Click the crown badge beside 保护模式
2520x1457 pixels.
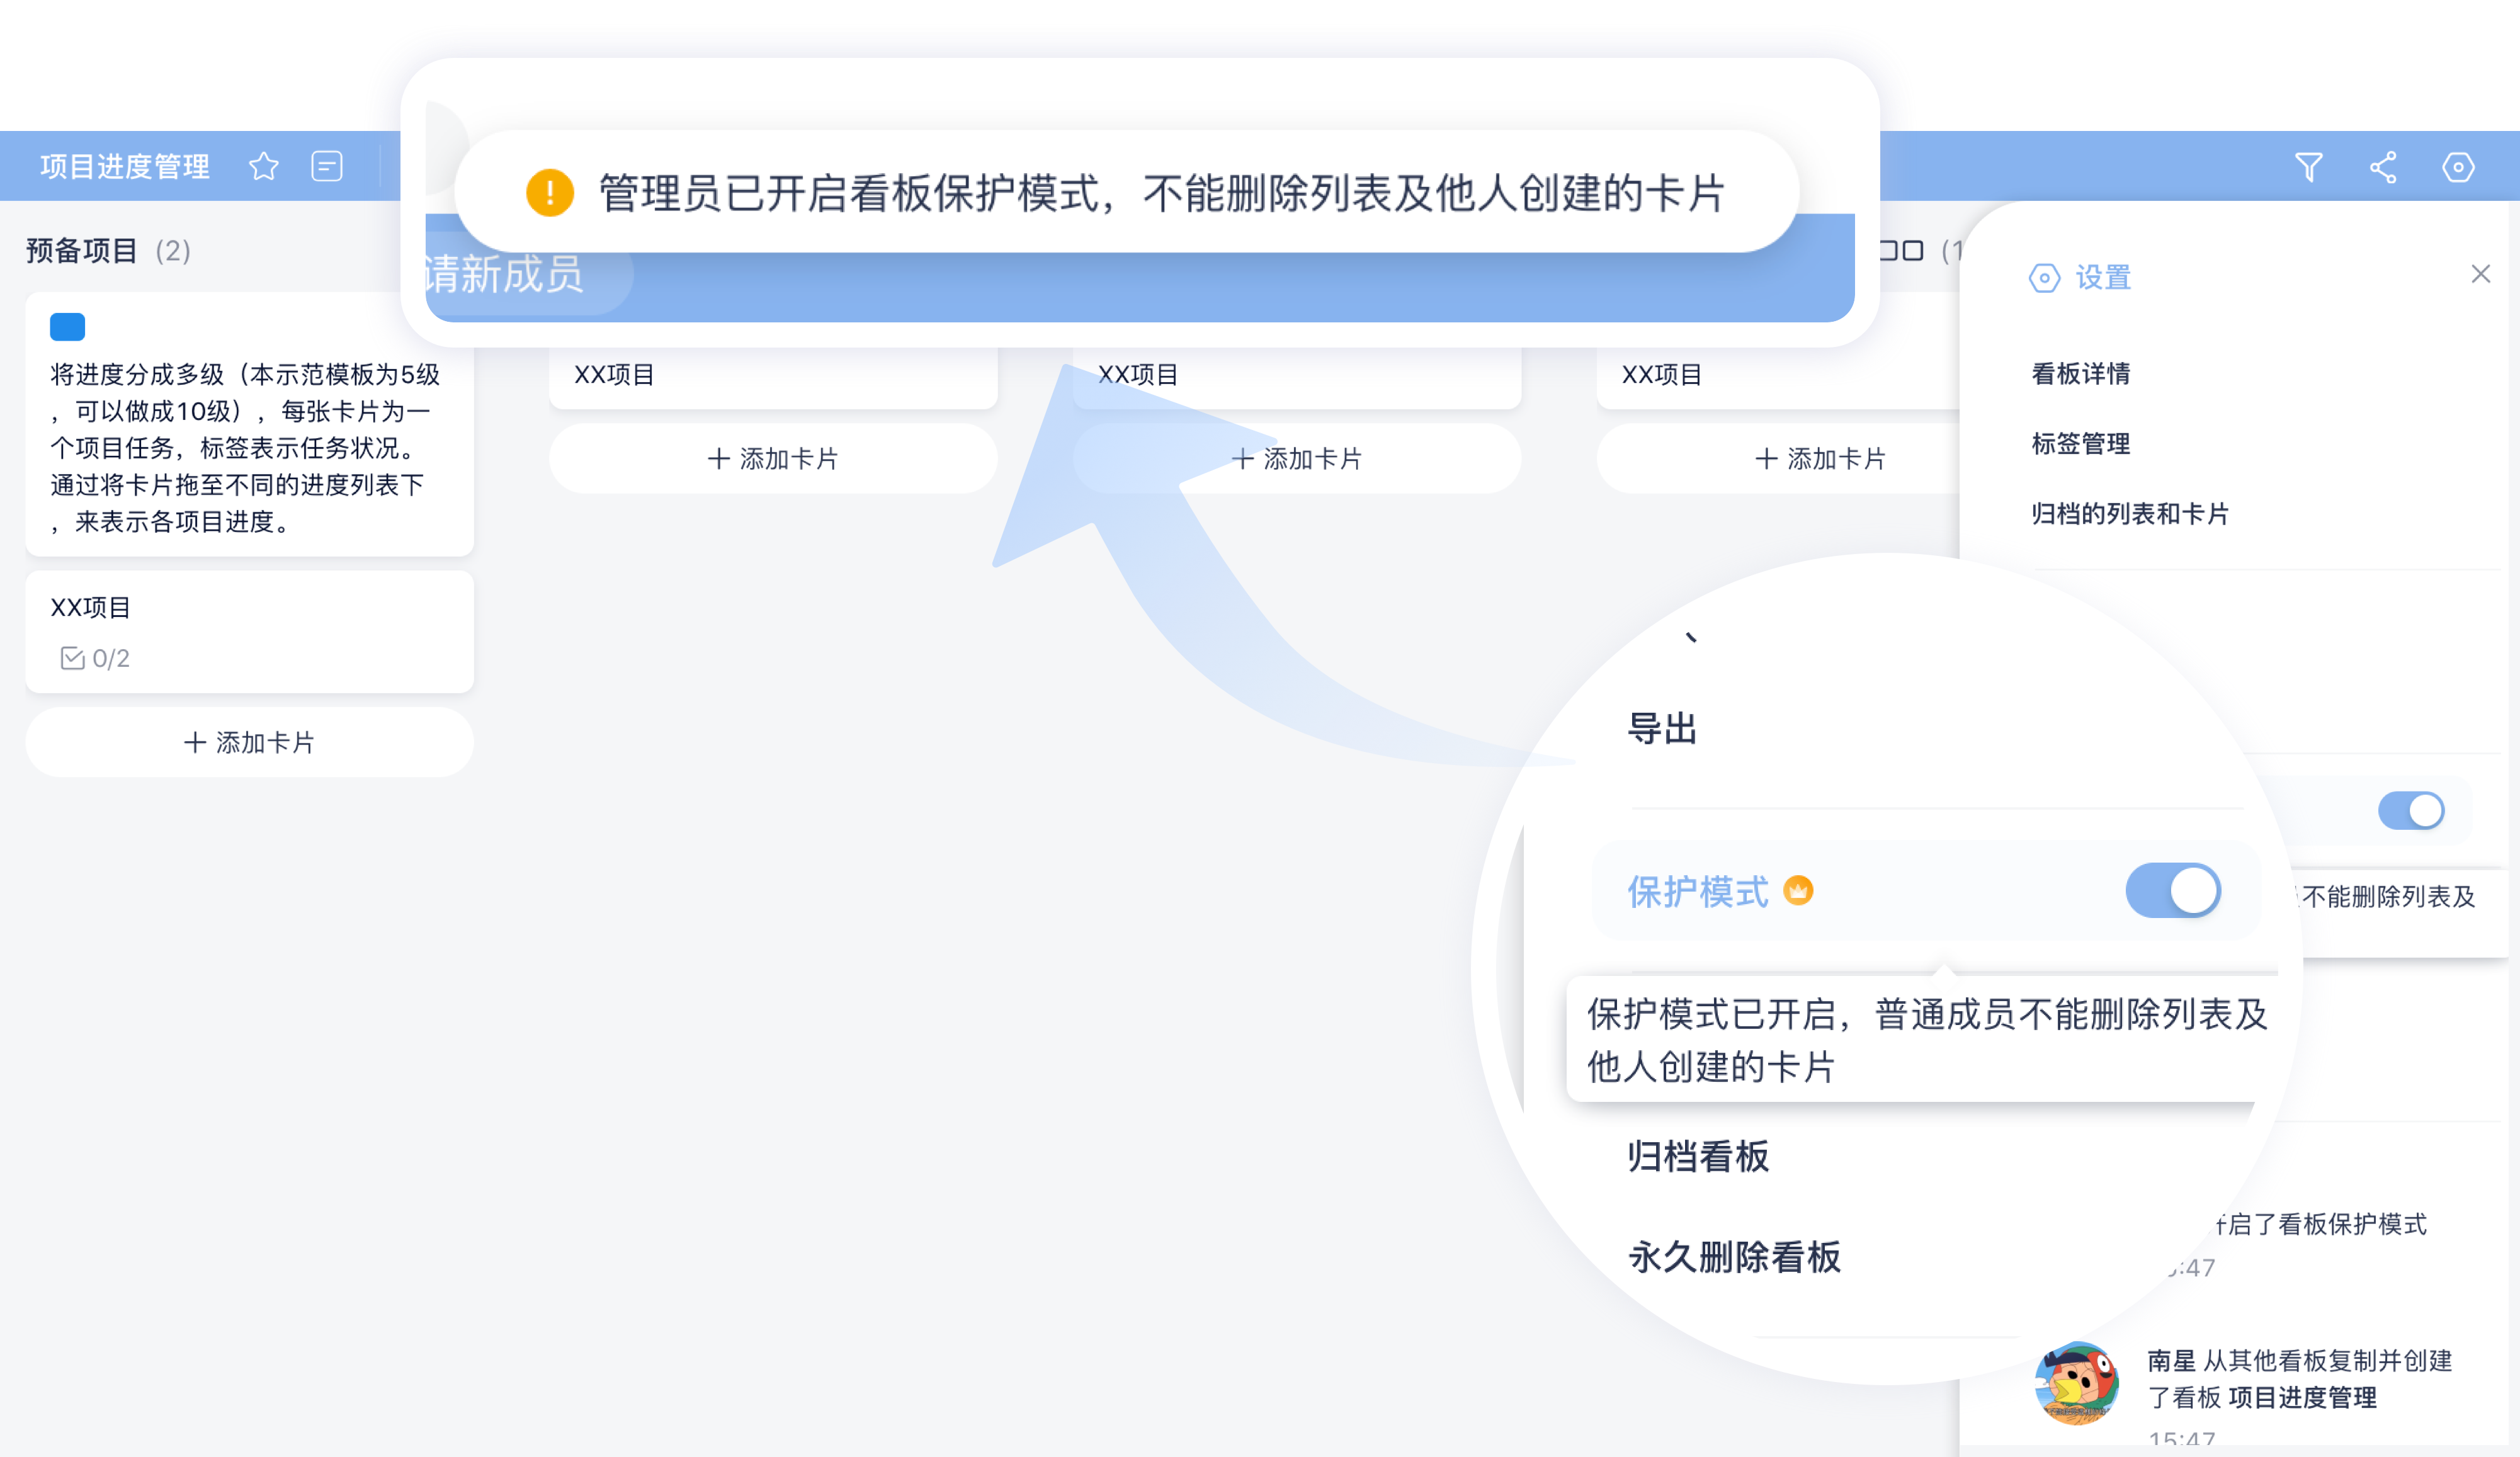click(1798, 889)
